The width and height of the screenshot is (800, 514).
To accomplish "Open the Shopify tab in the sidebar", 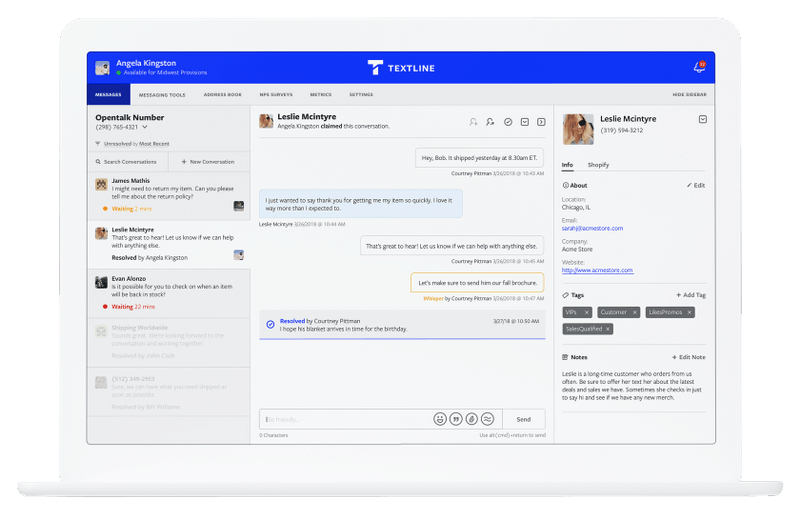I will click(598, 165).
